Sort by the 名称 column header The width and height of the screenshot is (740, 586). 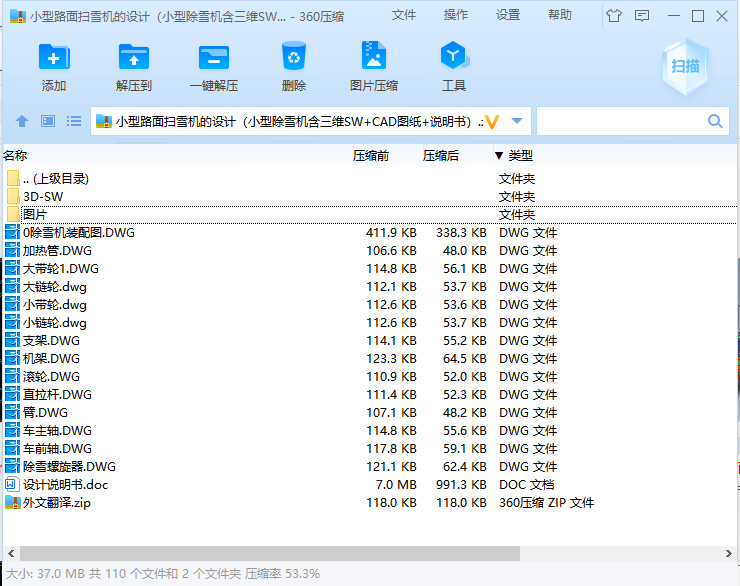pos(15,155)
